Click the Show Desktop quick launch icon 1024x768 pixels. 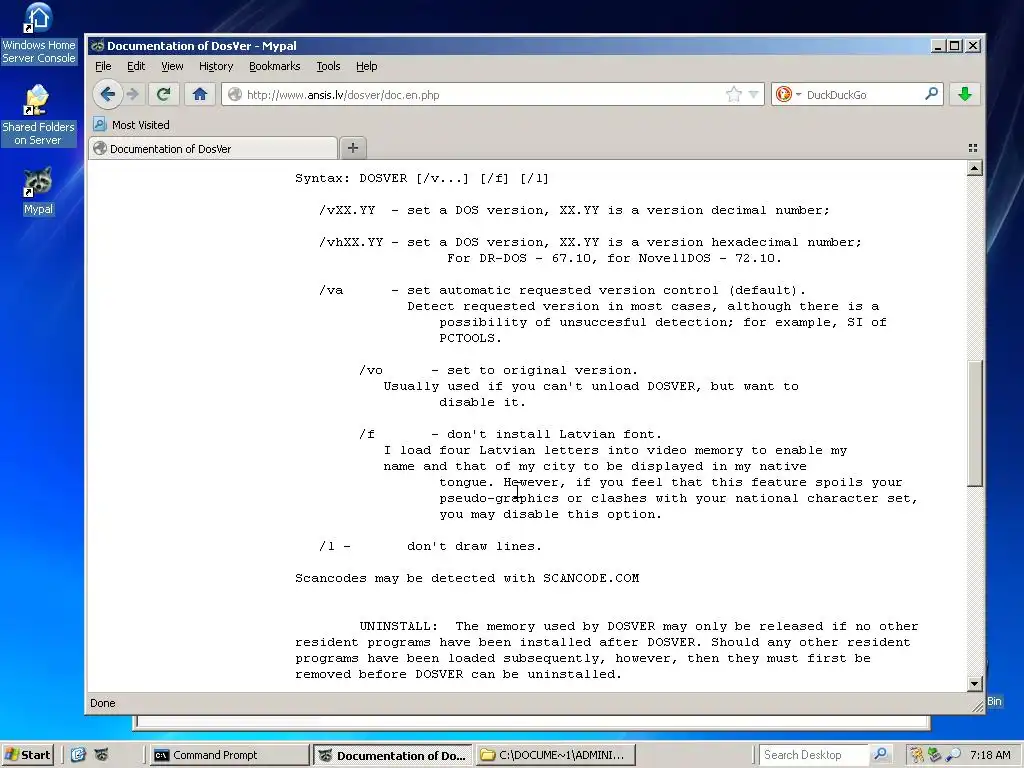click(x=78, y=755)
